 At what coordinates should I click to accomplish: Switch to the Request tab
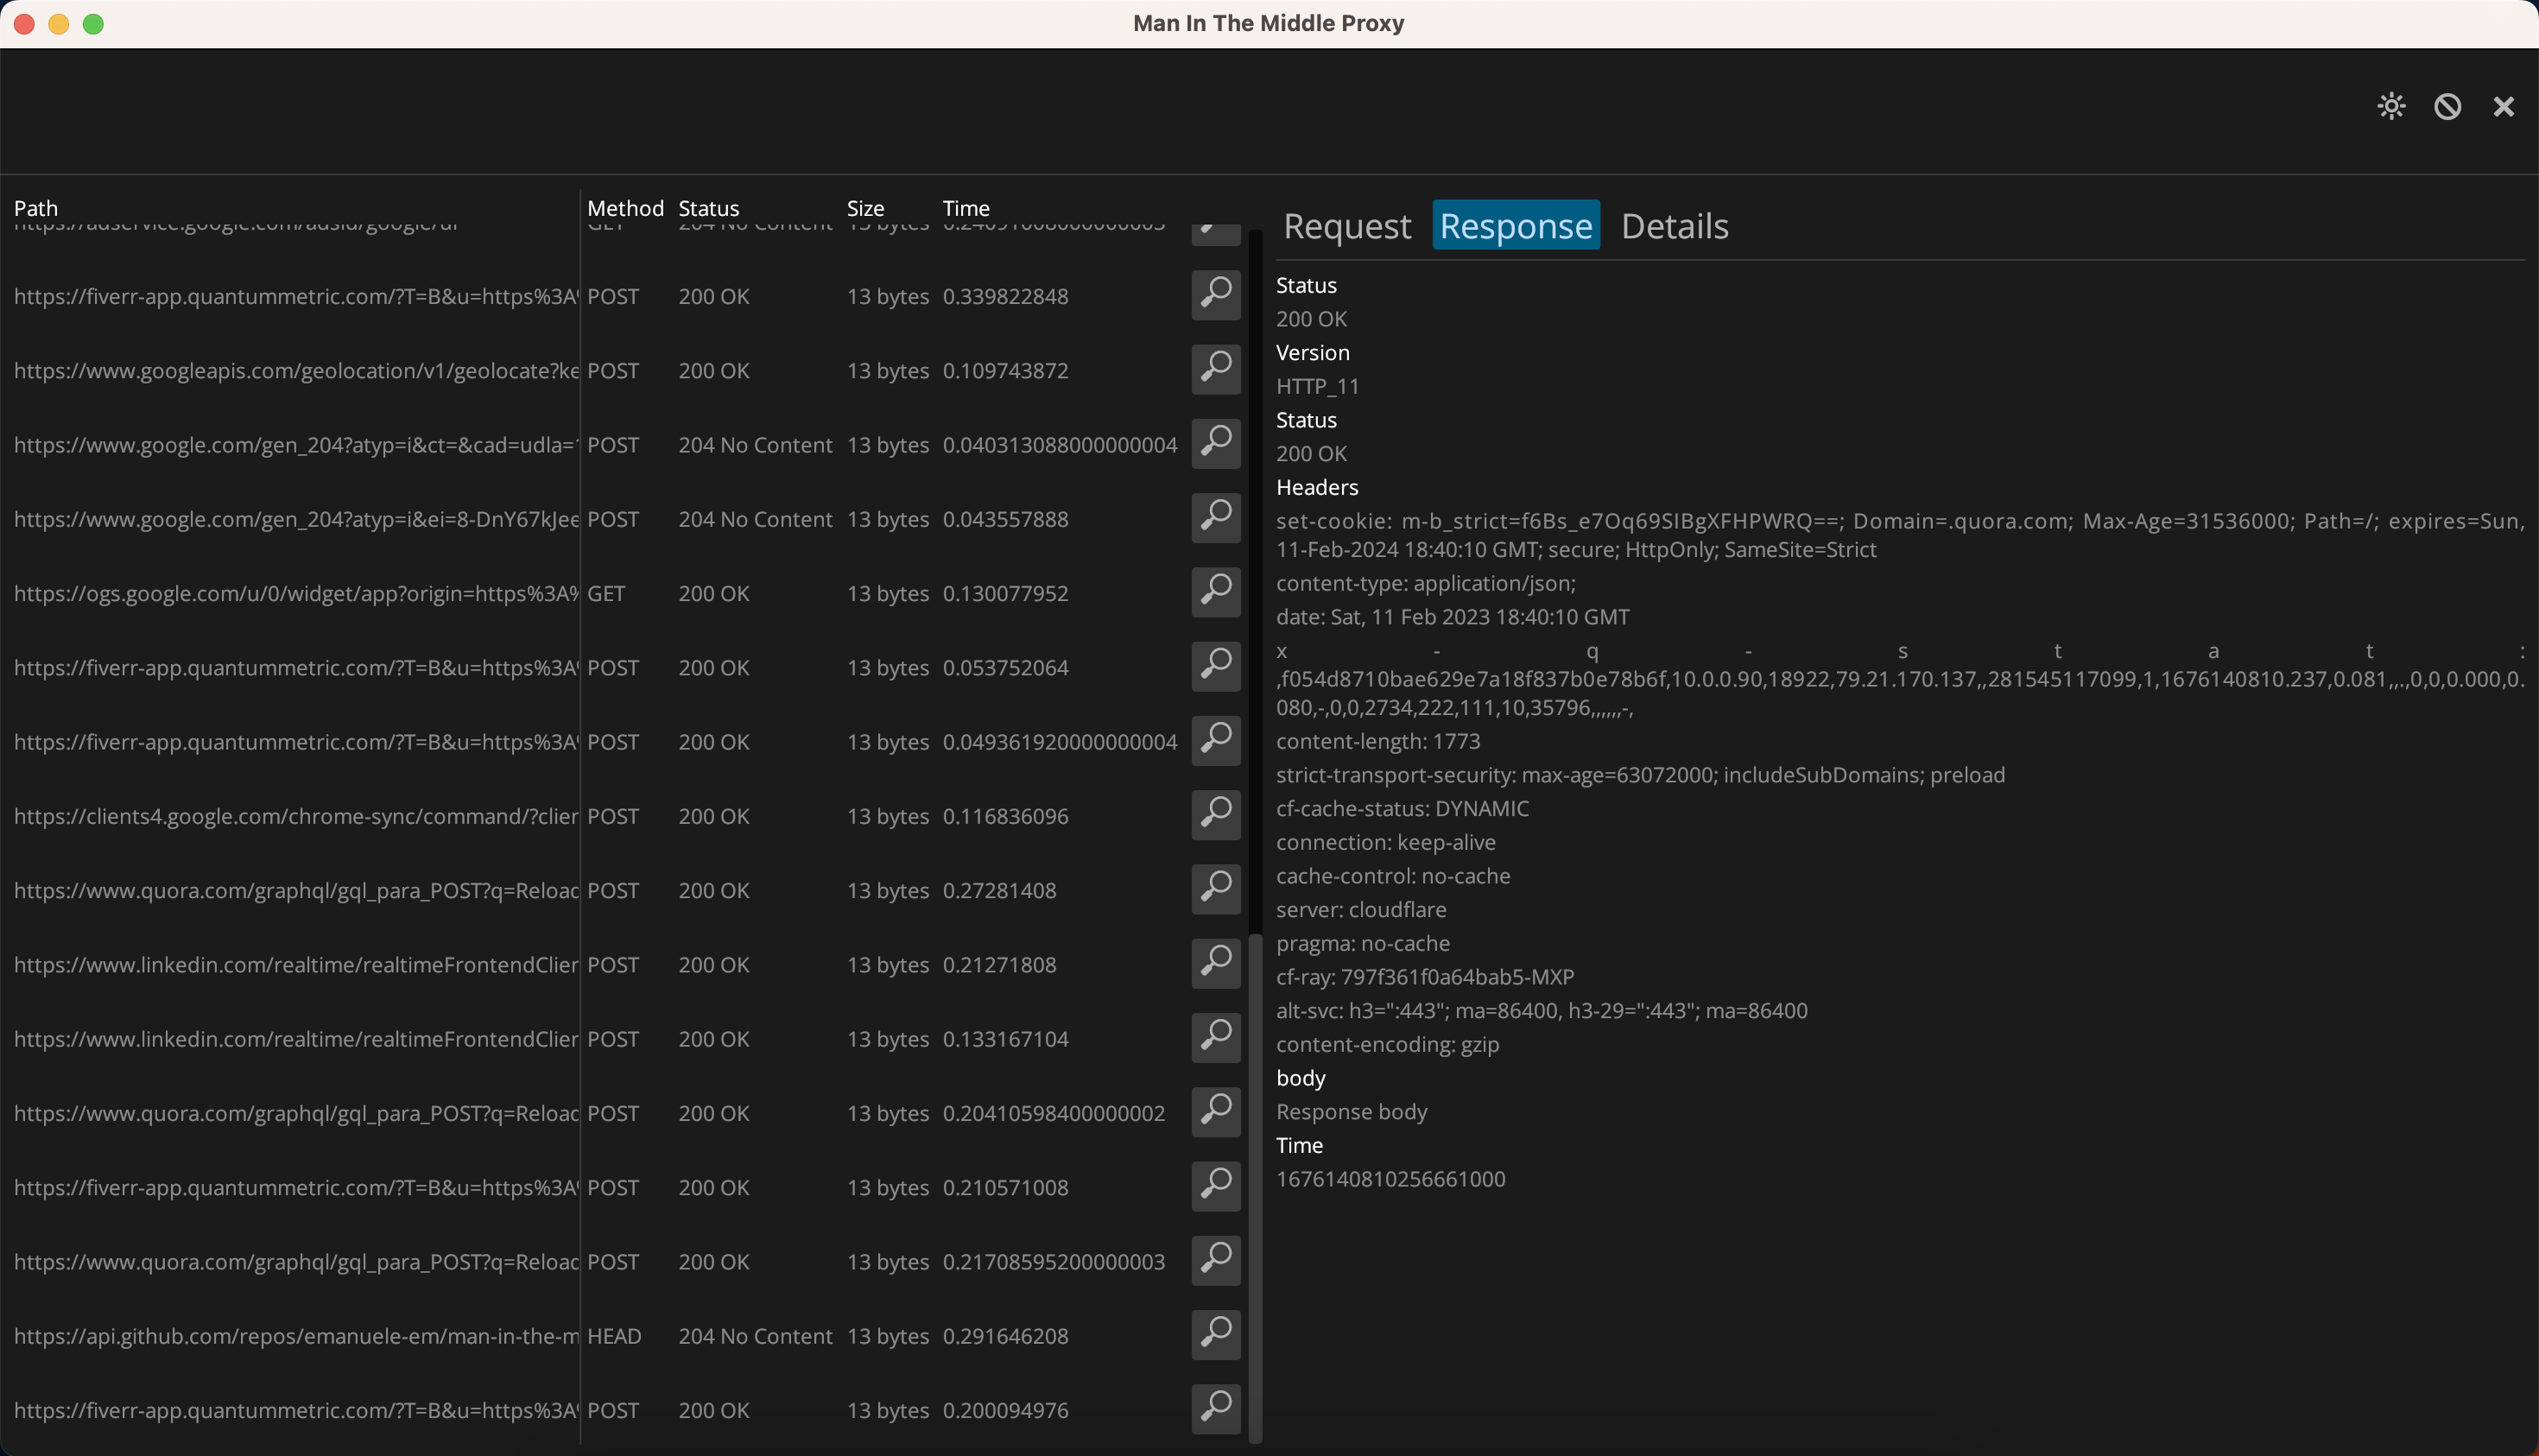tap(1347, 226)
